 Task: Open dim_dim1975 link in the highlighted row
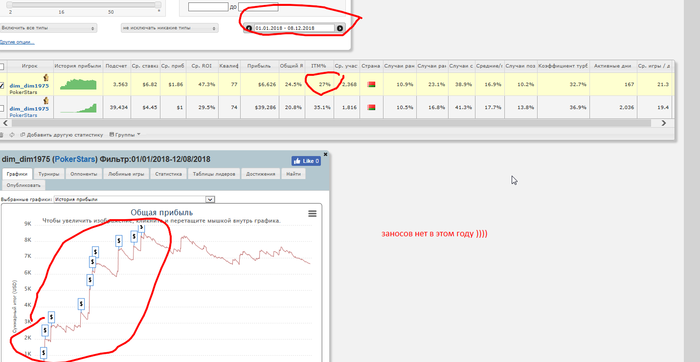(29, 86)
